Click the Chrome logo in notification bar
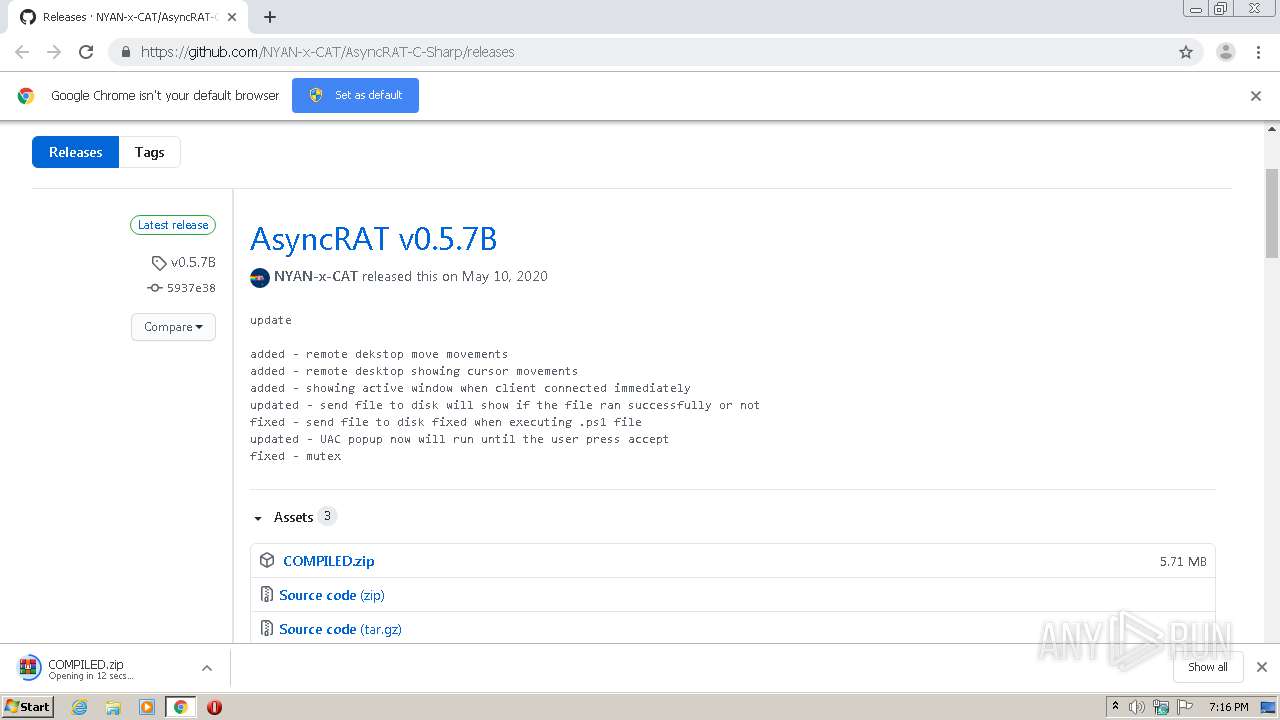This screenshot has width=1280, height=720. point(26,96)
